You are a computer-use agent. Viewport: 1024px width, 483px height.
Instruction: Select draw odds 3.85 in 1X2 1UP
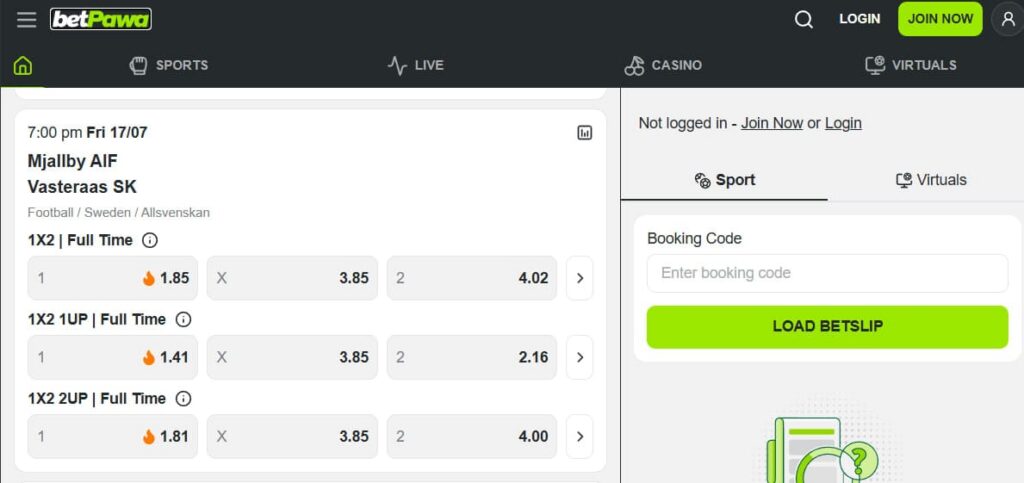coord(292,357)
